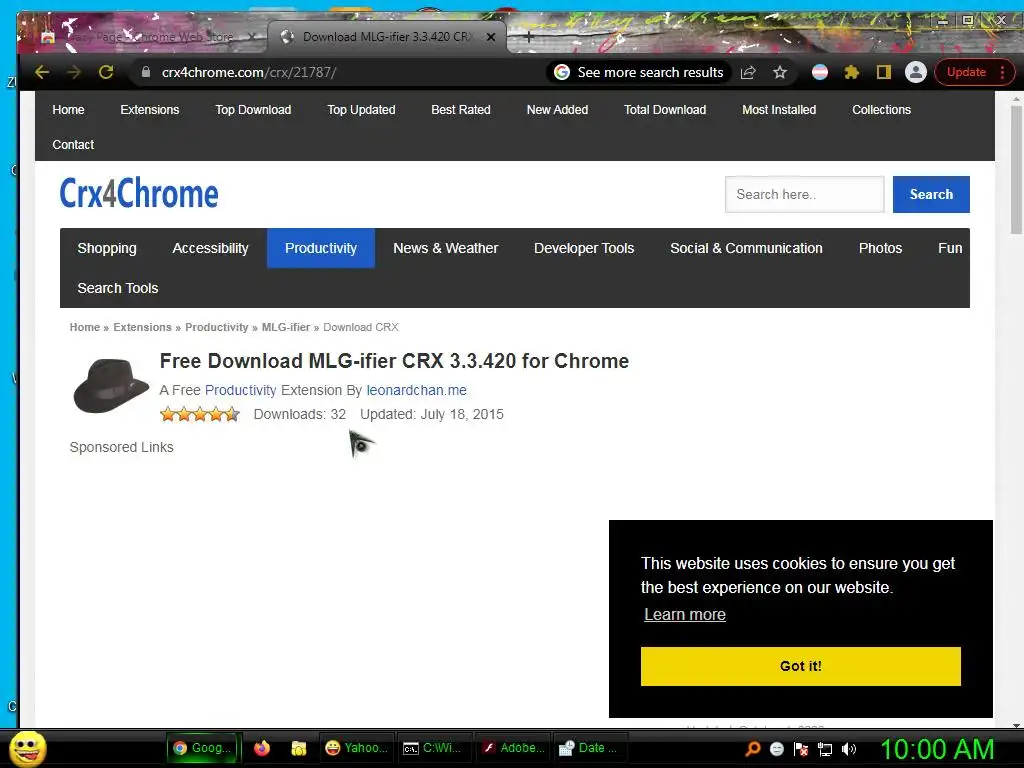Open New Added menu item

tap(558, 110)
